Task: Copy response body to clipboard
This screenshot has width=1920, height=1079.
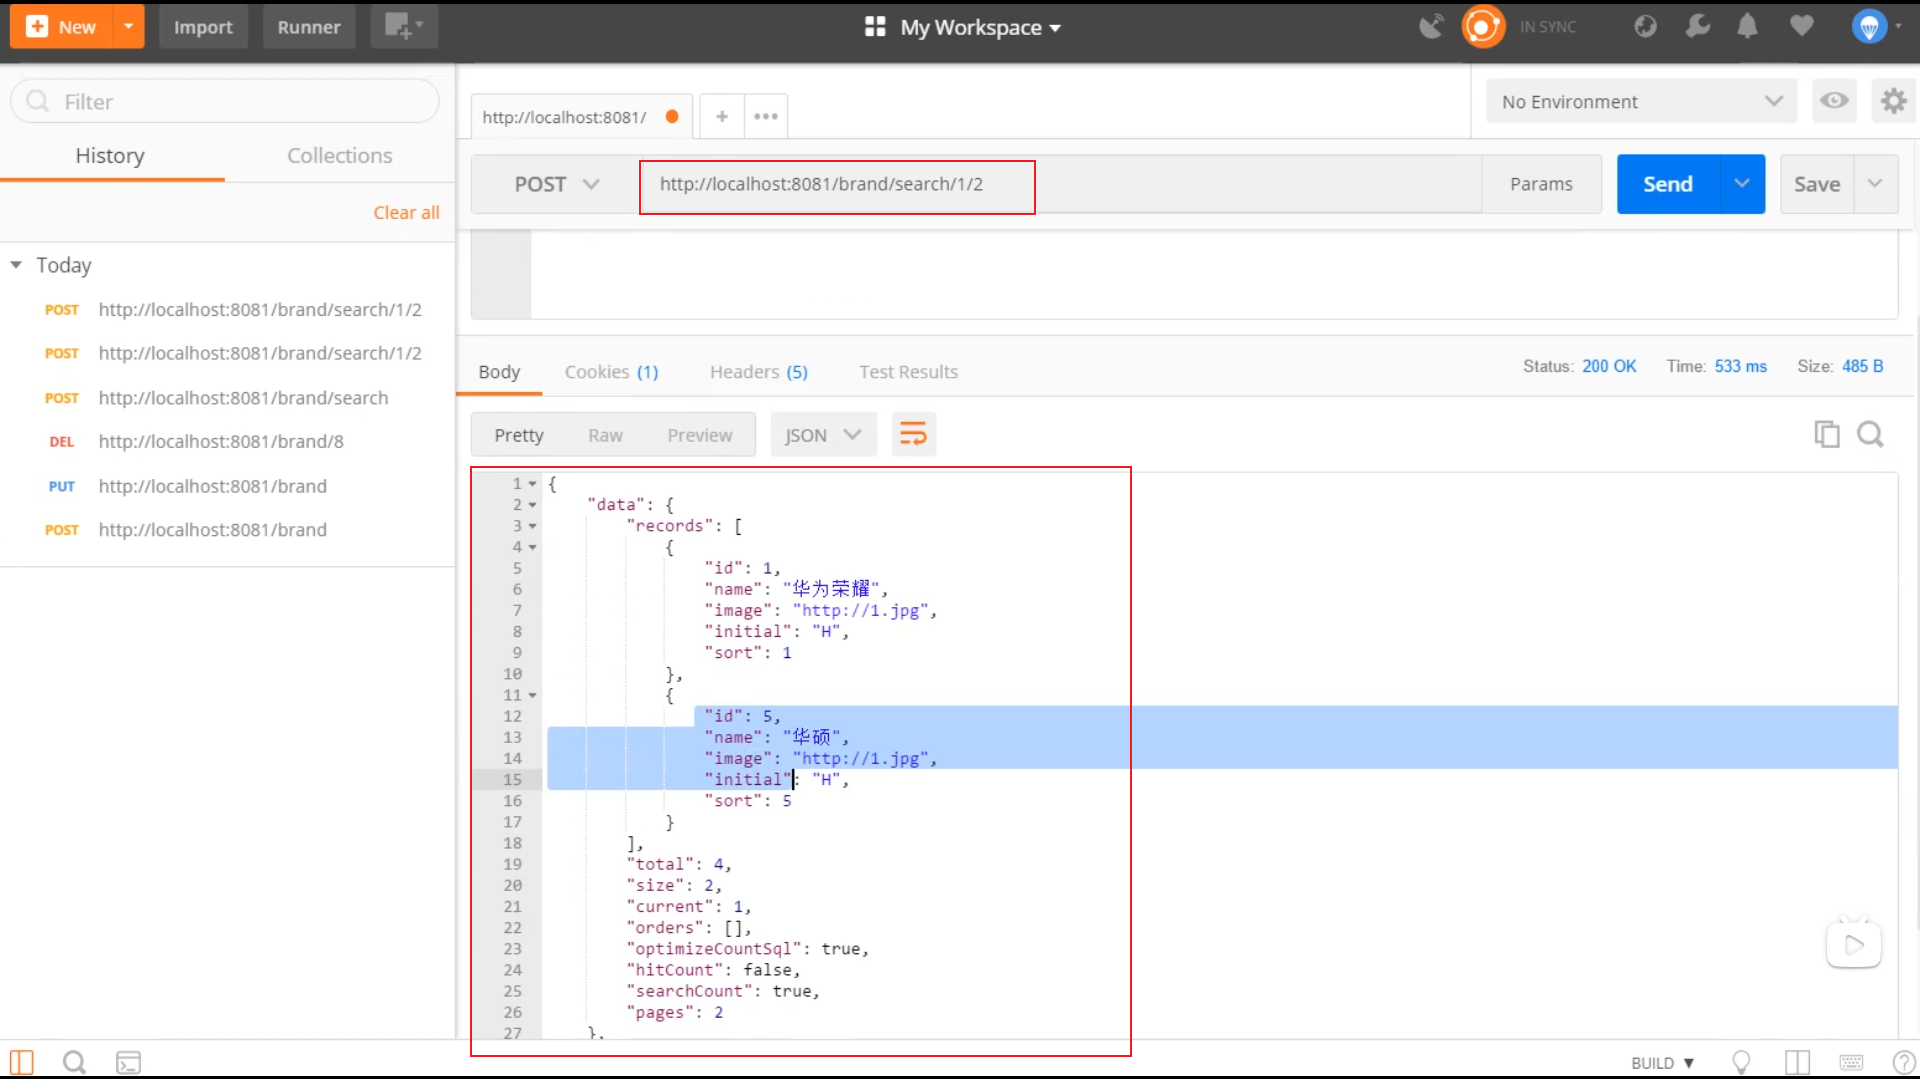Action: pos(1826,434)
